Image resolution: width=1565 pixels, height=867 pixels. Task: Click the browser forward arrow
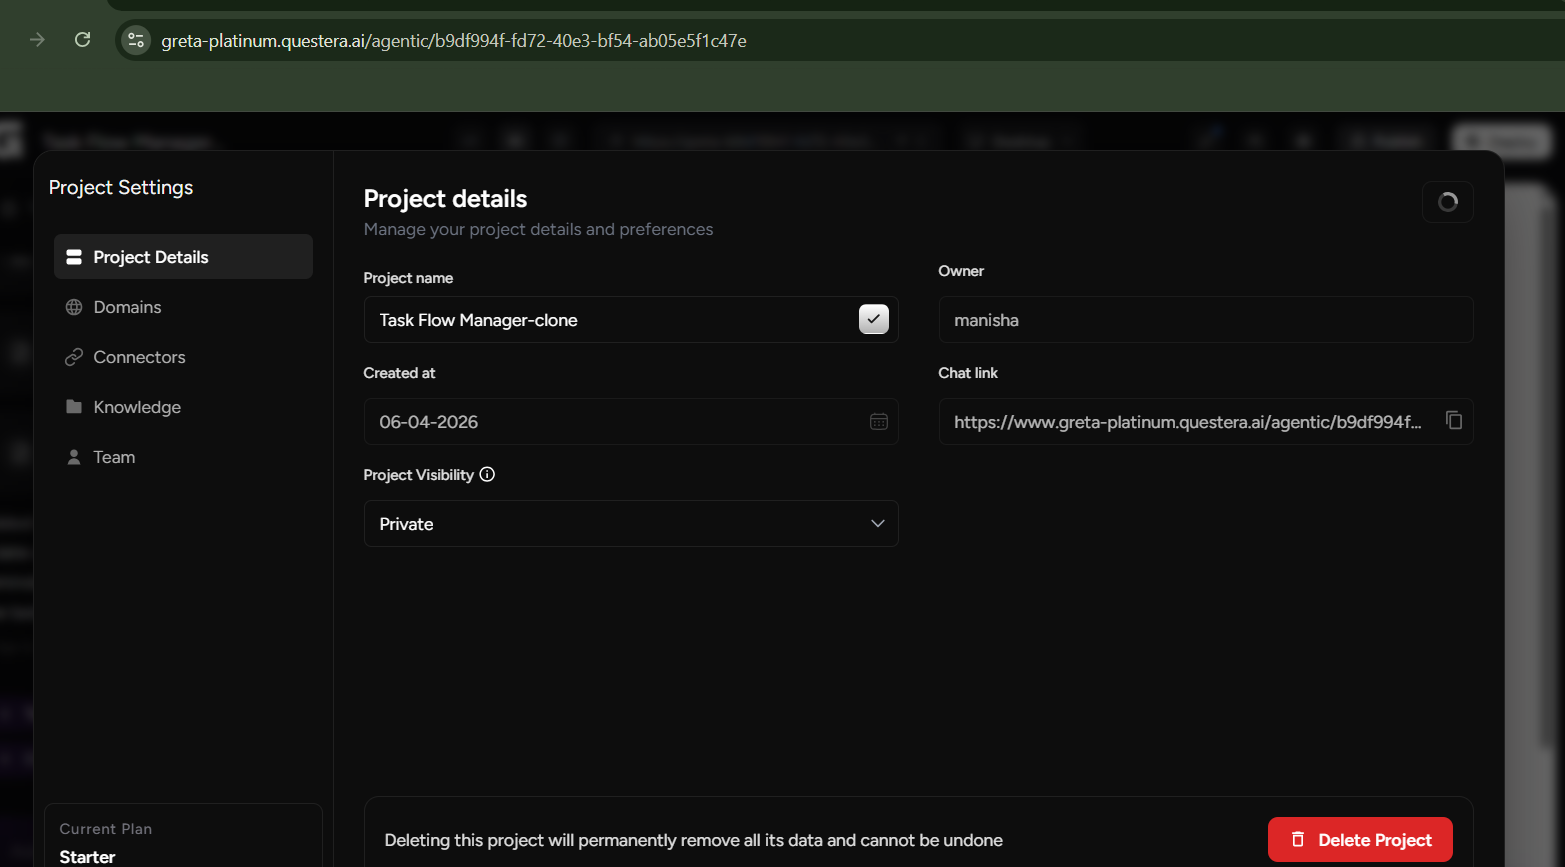coord(37,40)
